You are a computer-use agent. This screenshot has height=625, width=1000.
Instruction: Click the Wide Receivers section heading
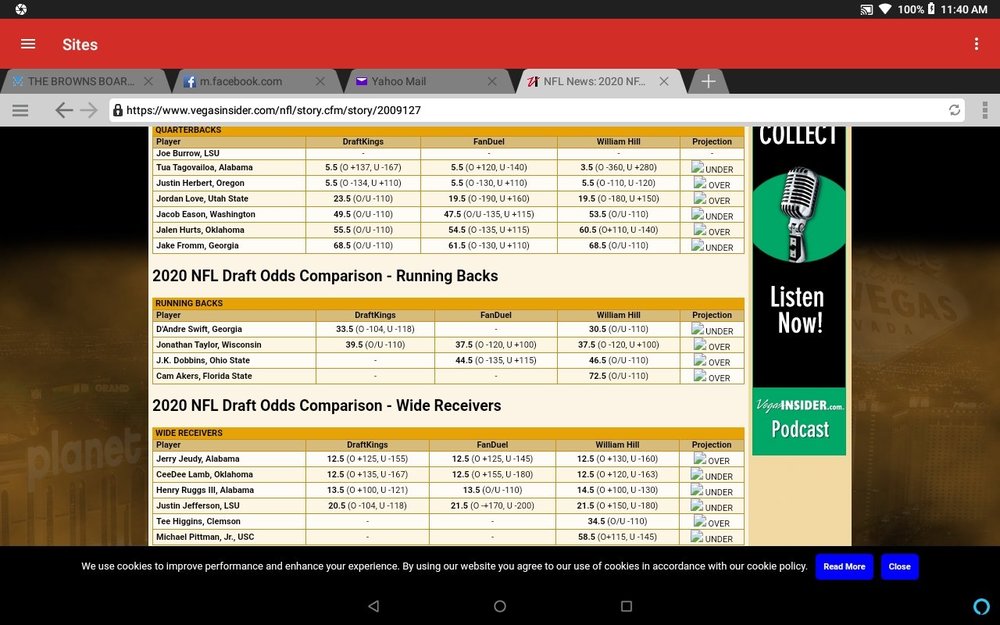[327, 406]
